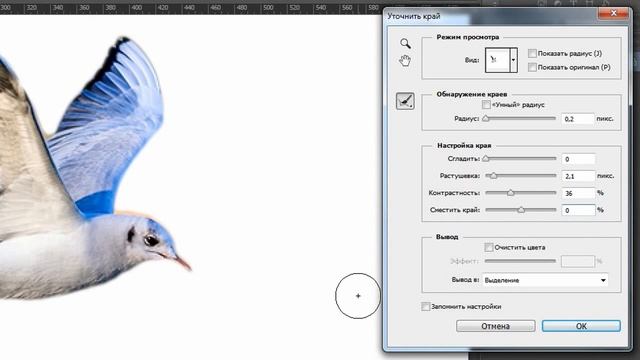Viewport: 640px width, 360px height.
Task: Click the Сместить край slider handle
Action: pos(521,210)
